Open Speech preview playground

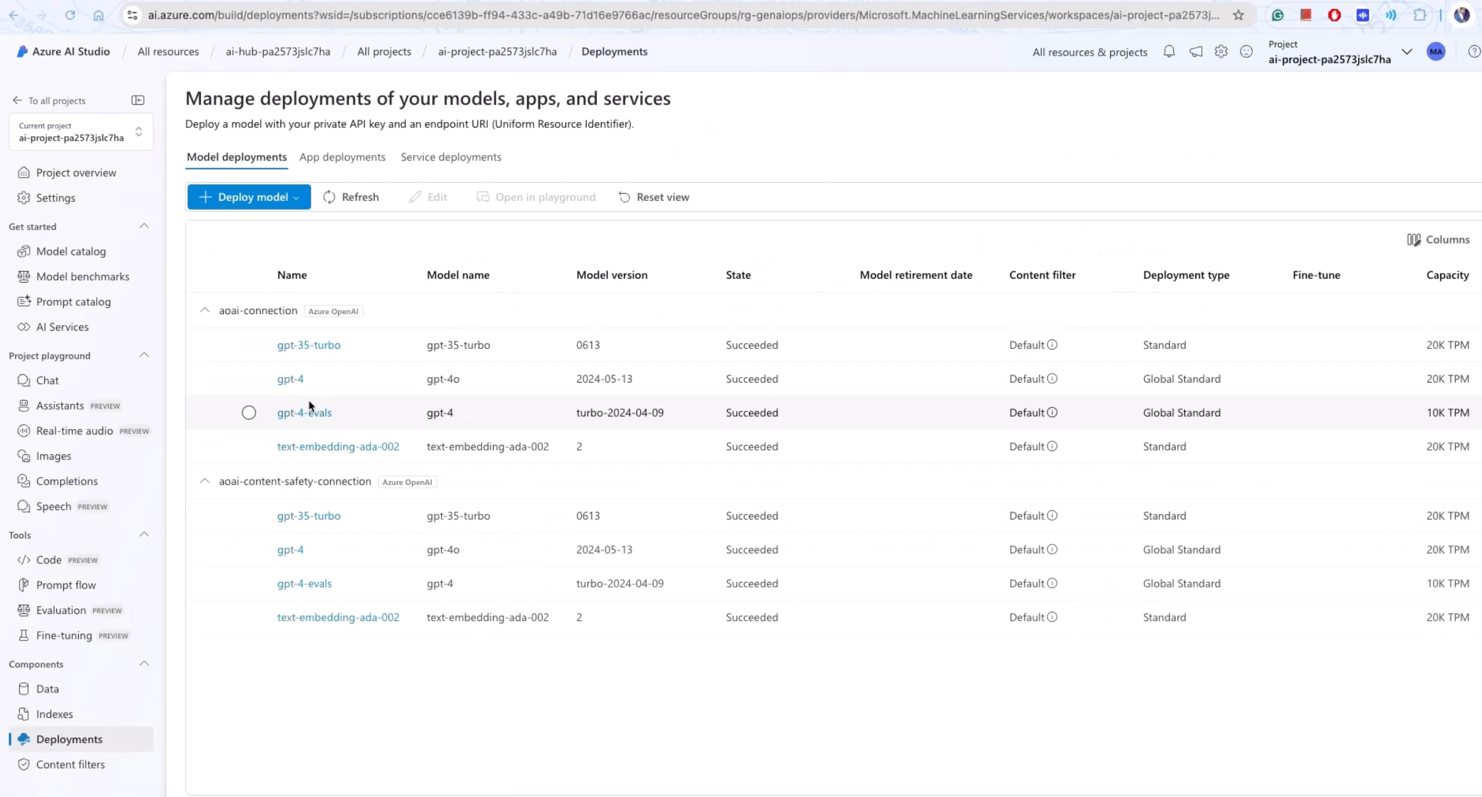pos(53,506)
